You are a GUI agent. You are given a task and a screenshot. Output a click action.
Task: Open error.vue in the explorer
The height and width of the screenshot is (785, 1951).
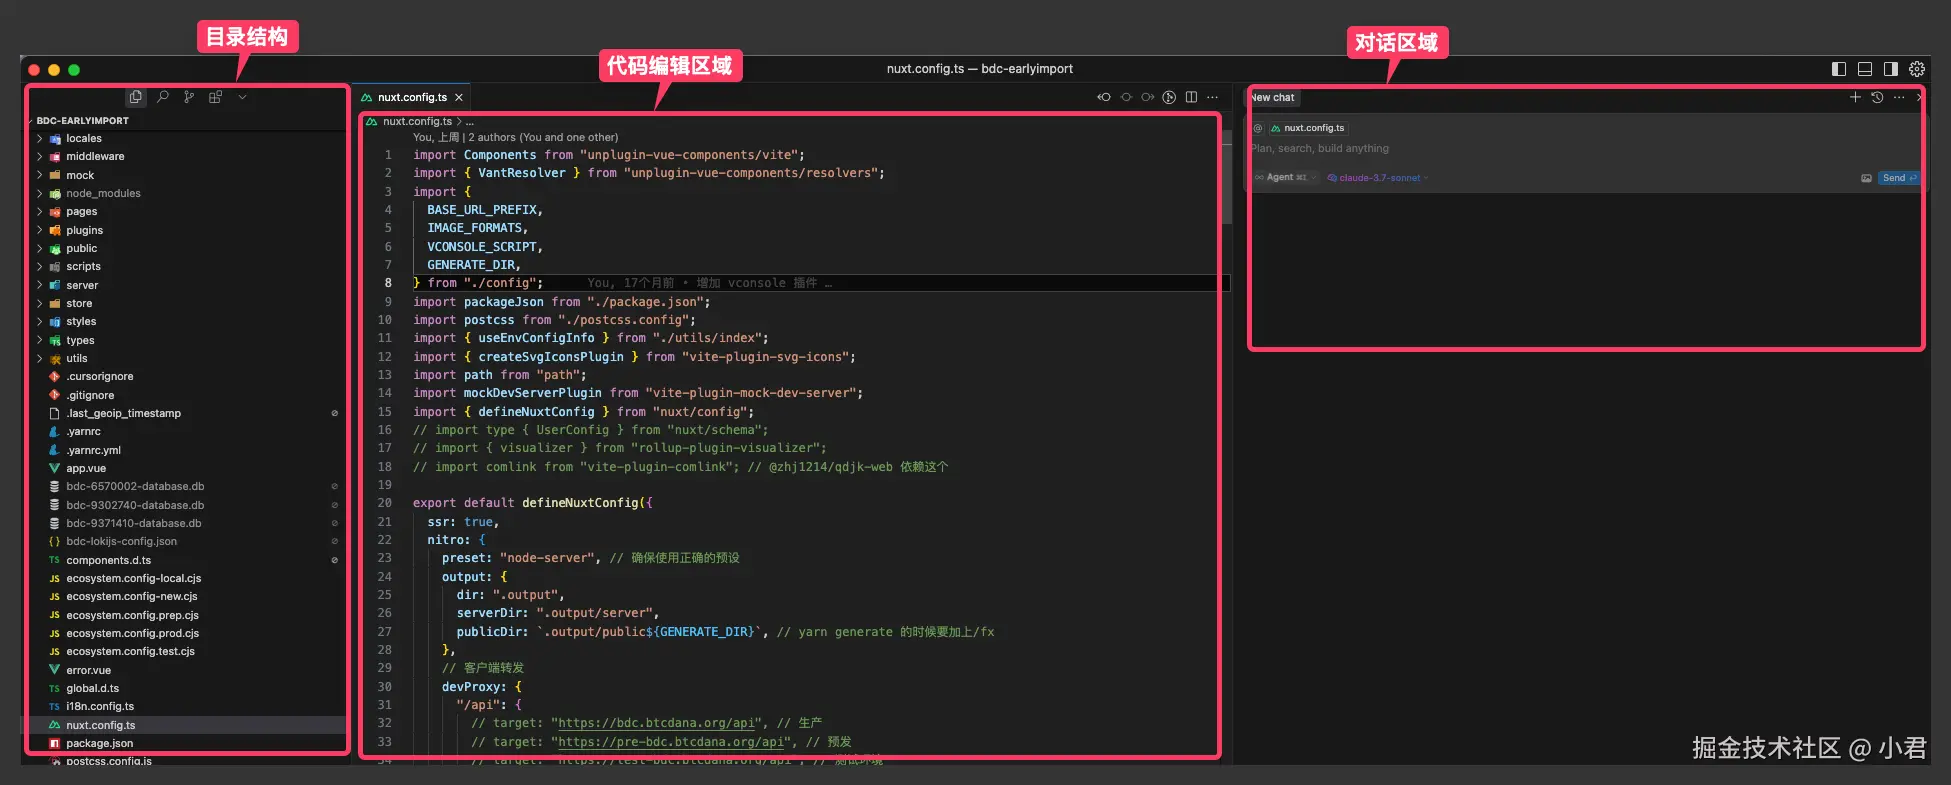[88, 670]
